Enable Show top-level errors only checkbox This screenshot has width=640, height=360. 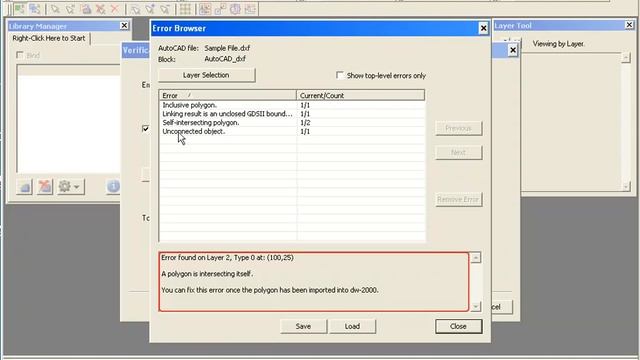[x=340, y=75]
